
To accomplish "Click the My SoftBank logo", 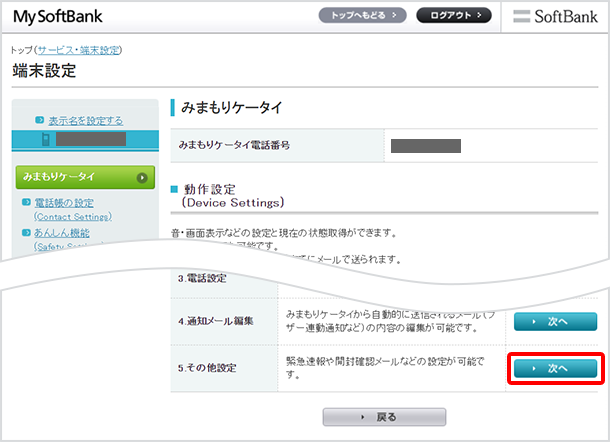I will [x=58, y=17].
